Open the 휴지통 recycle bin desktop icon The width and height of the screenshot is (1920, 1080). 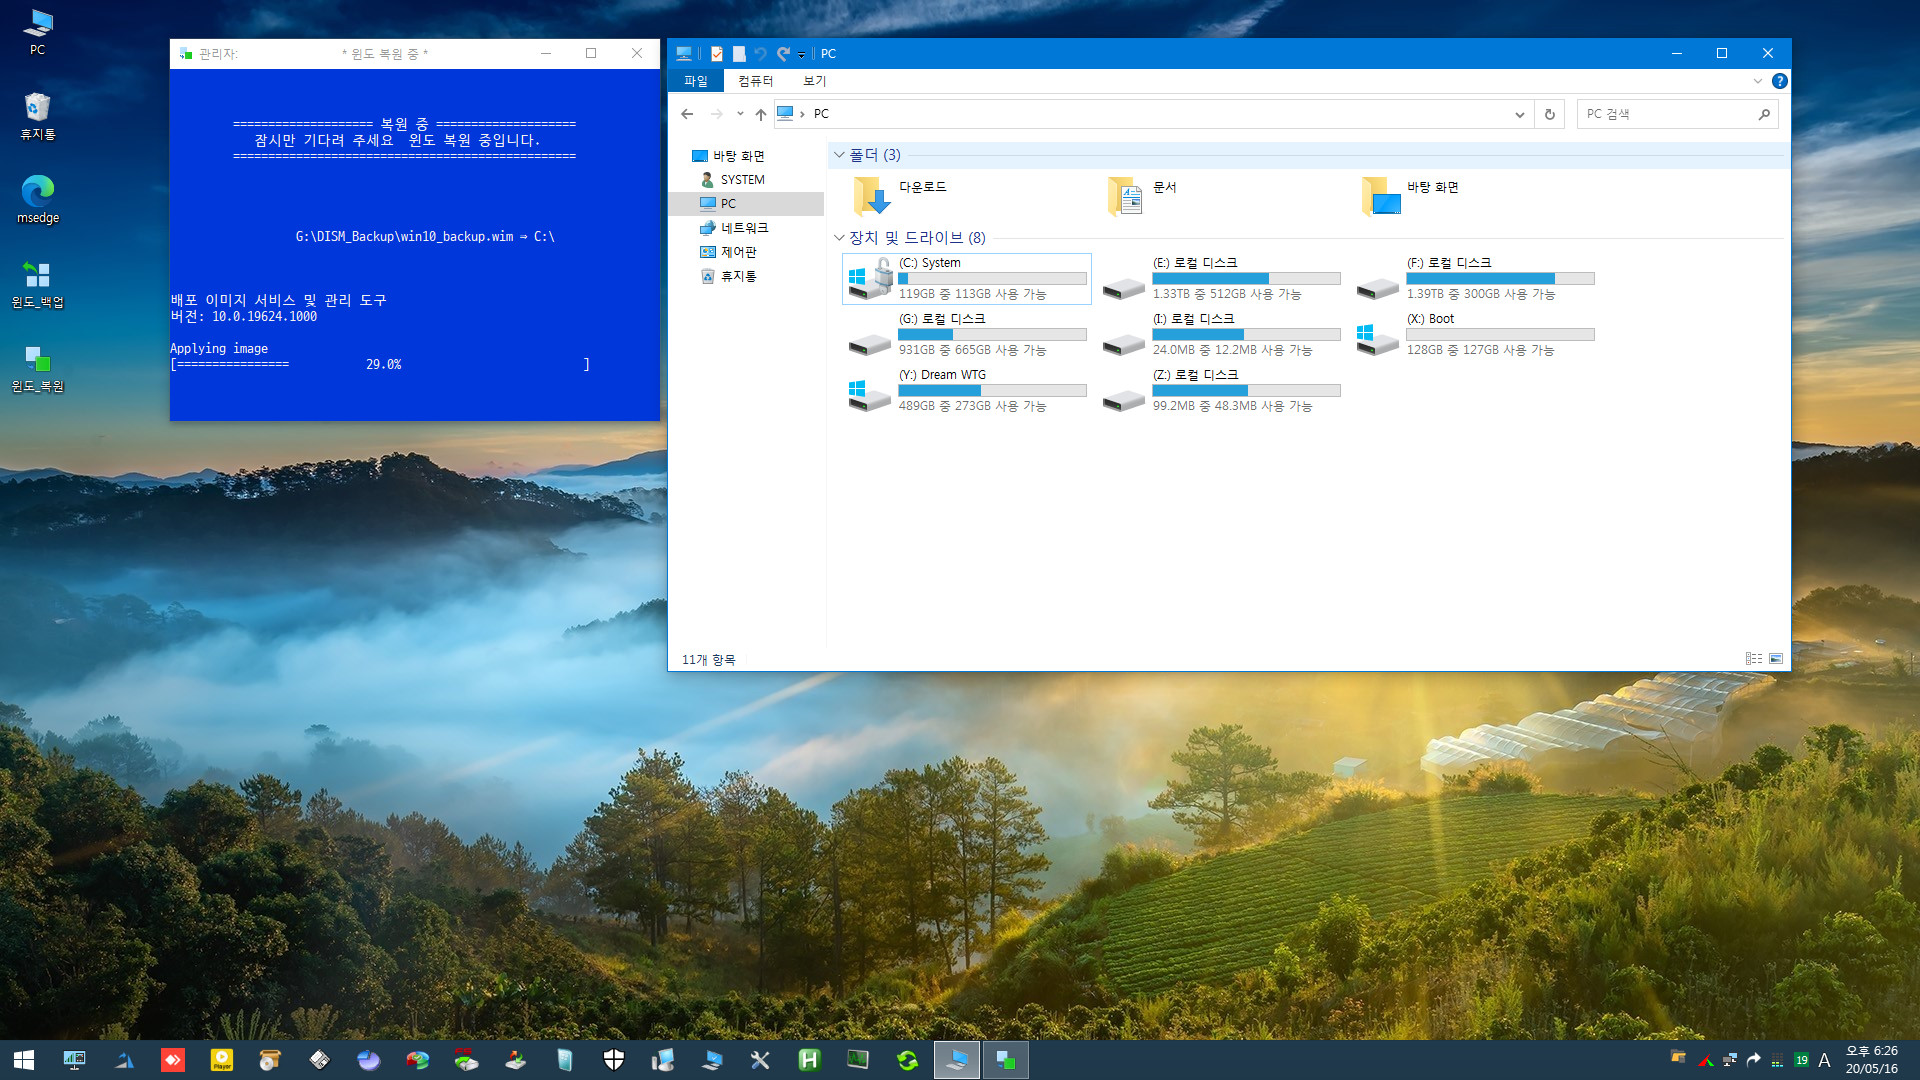pos(38,115)
